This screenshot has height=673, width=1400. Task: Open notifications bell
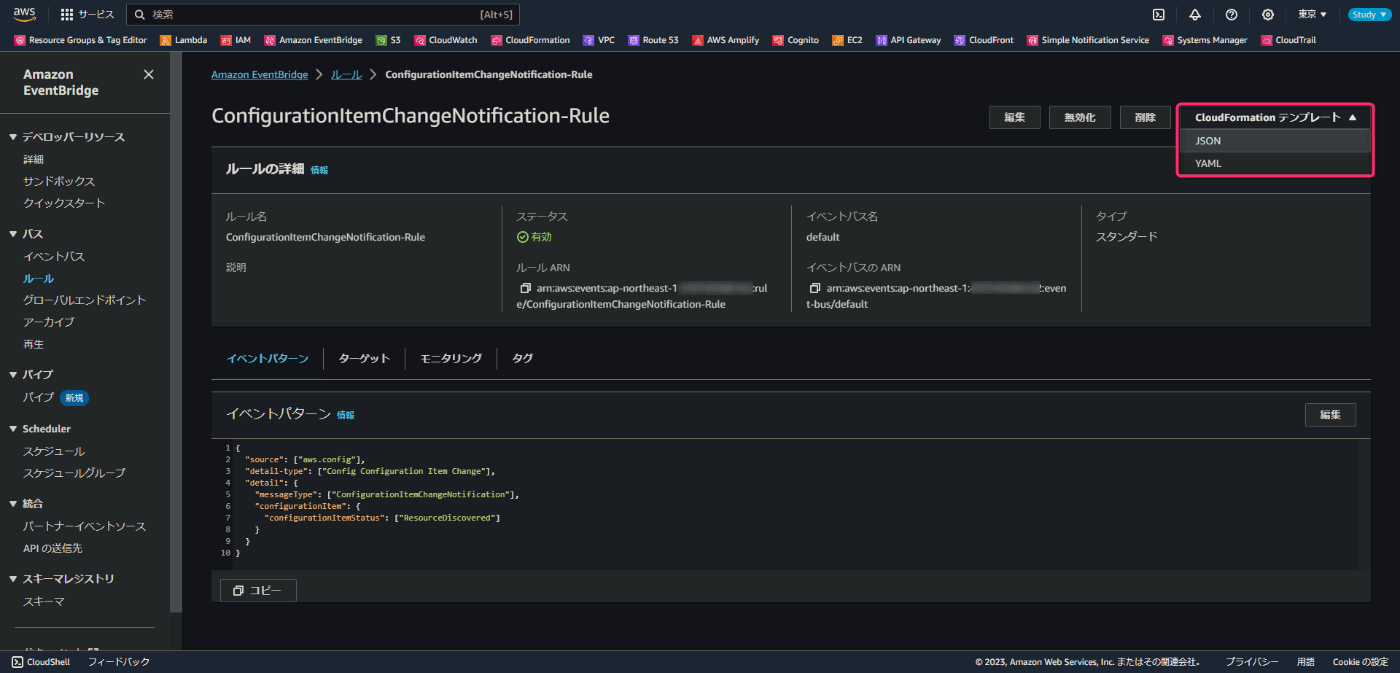[1195, 14]
